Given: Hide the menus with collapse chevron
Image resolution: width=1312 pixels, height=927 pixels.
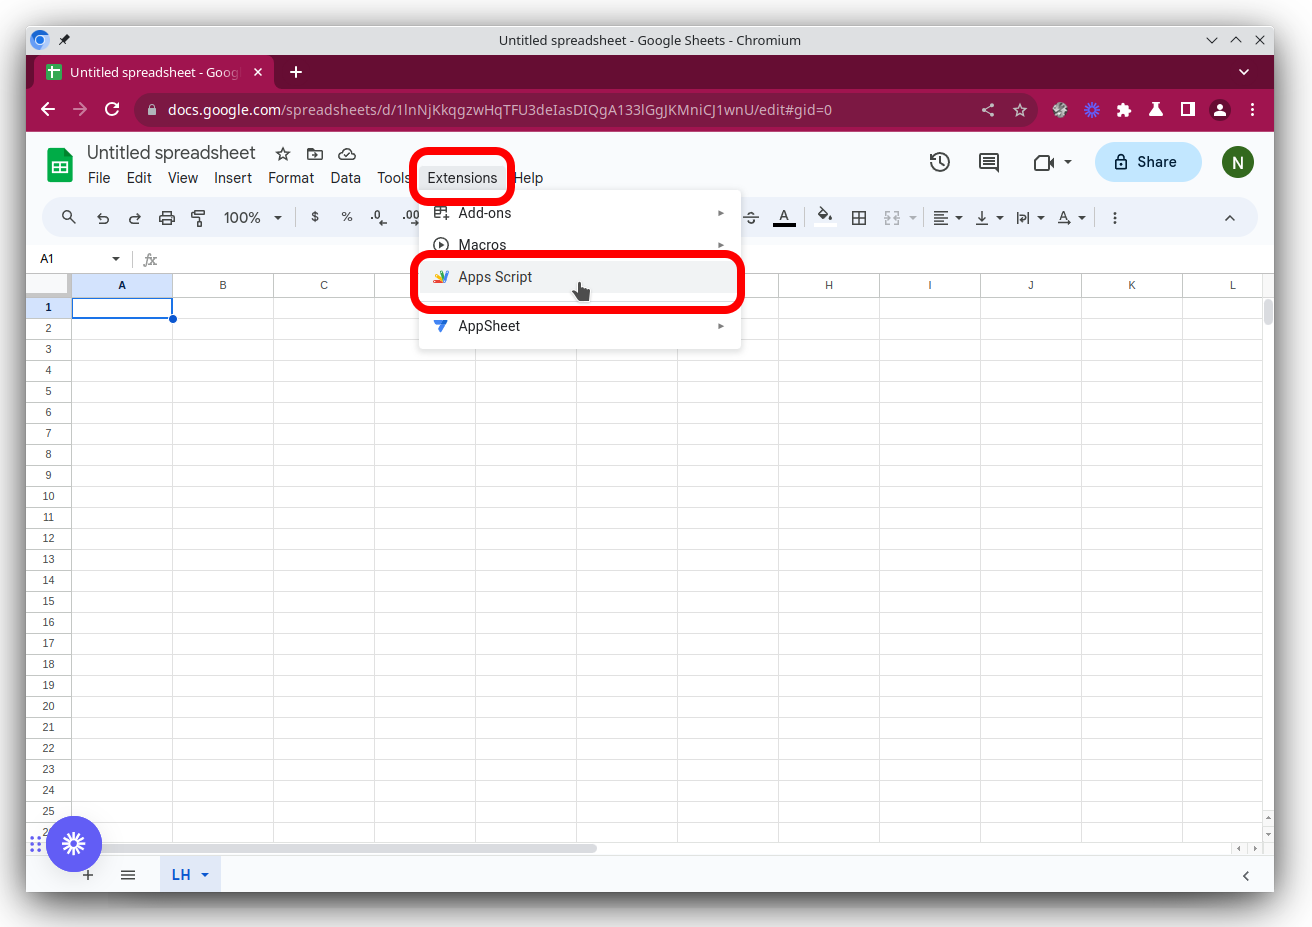Looking at the screenshot, I should [1230, 218].
